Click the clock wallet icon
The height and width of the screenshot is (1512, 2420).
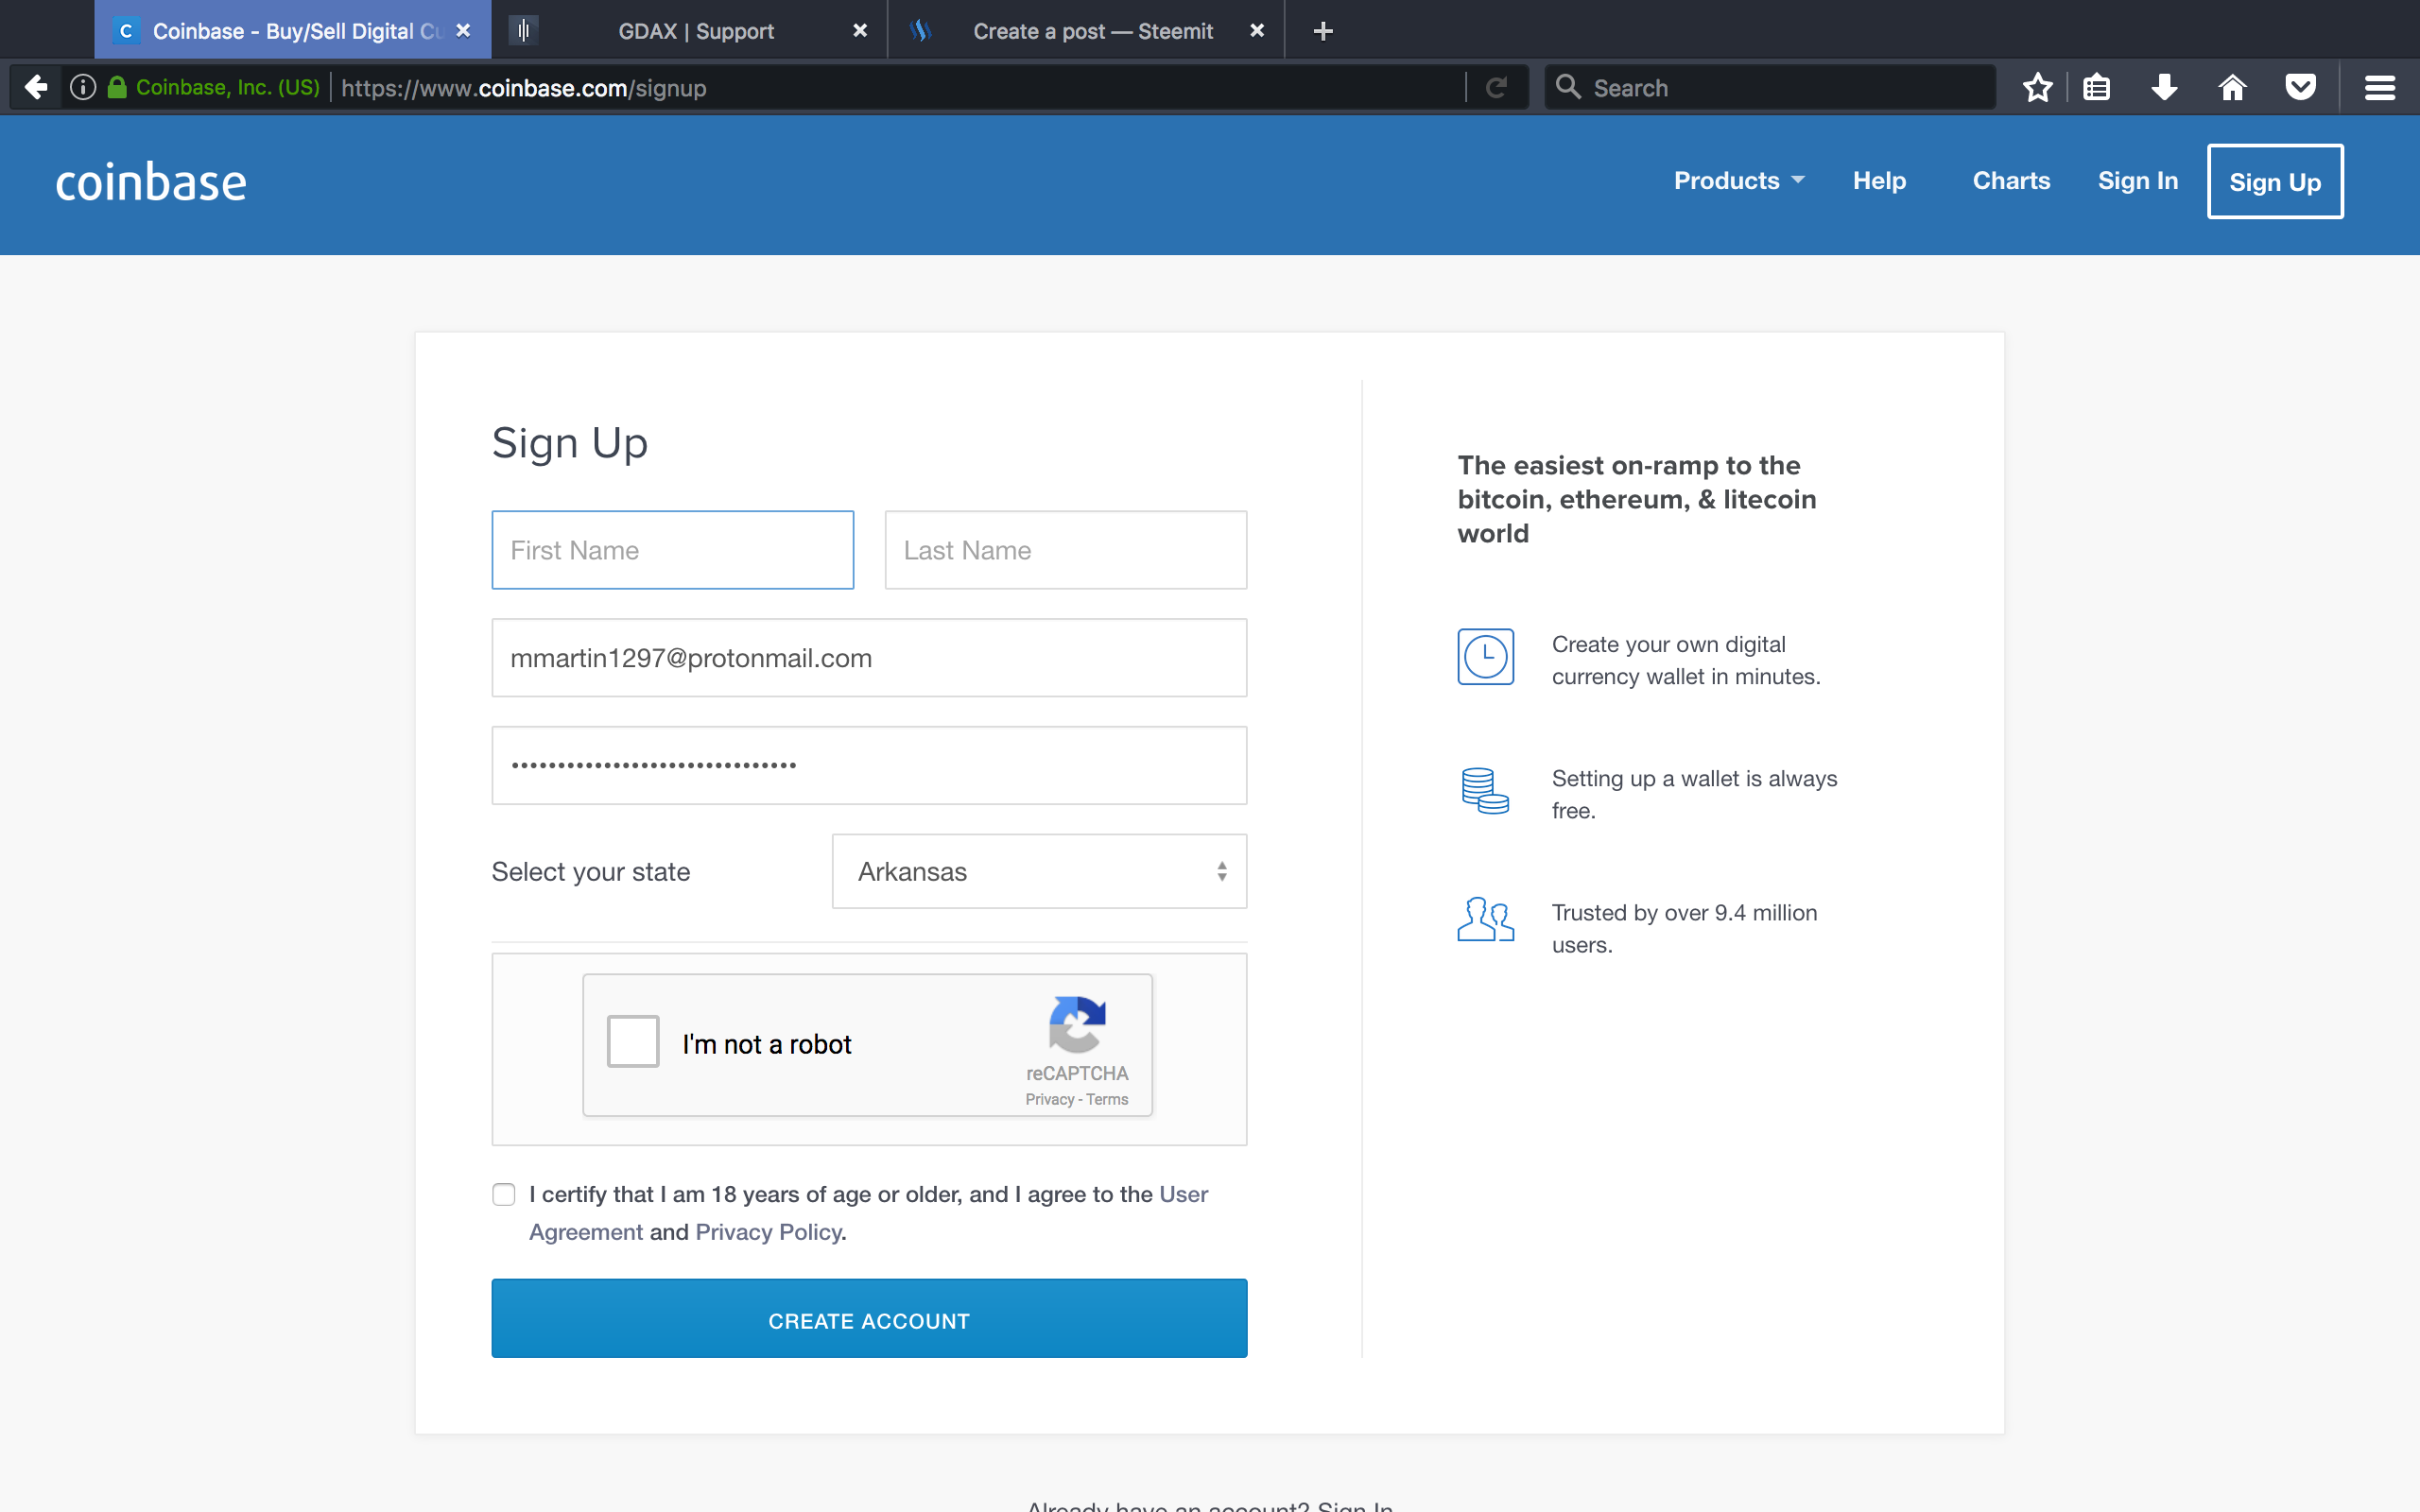tap(1485, 657)
